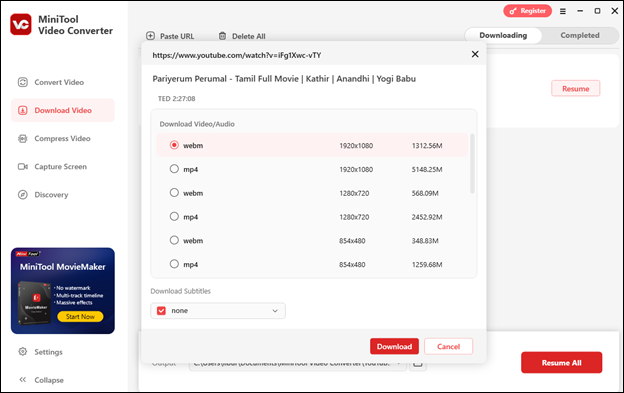
Task: Select webm 854x480 radio button
Action: click(174, 240)
